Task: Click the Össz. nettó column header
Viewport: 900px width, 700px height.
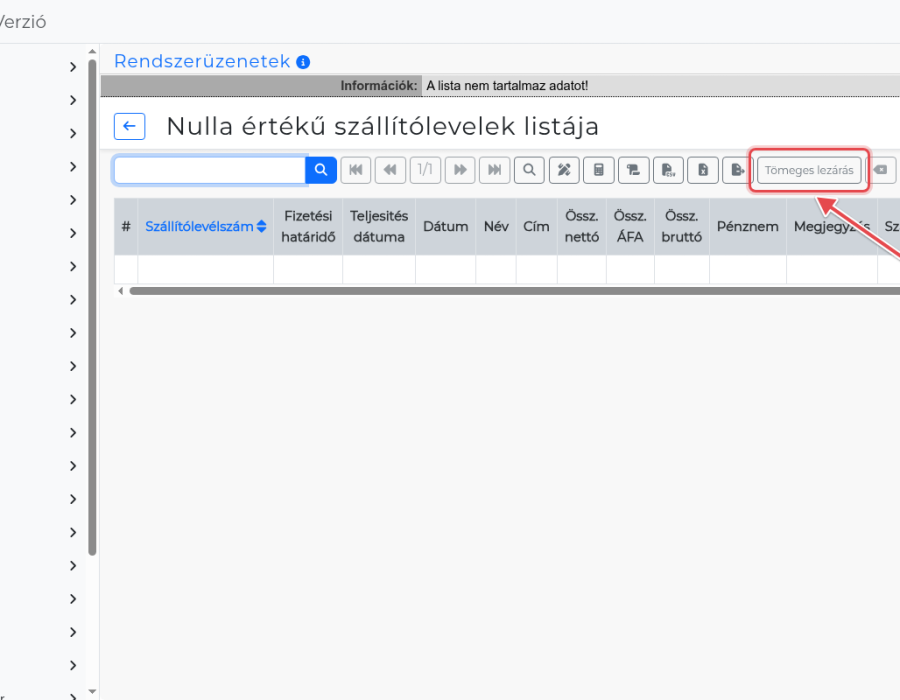Action: (x=581, y=227)
